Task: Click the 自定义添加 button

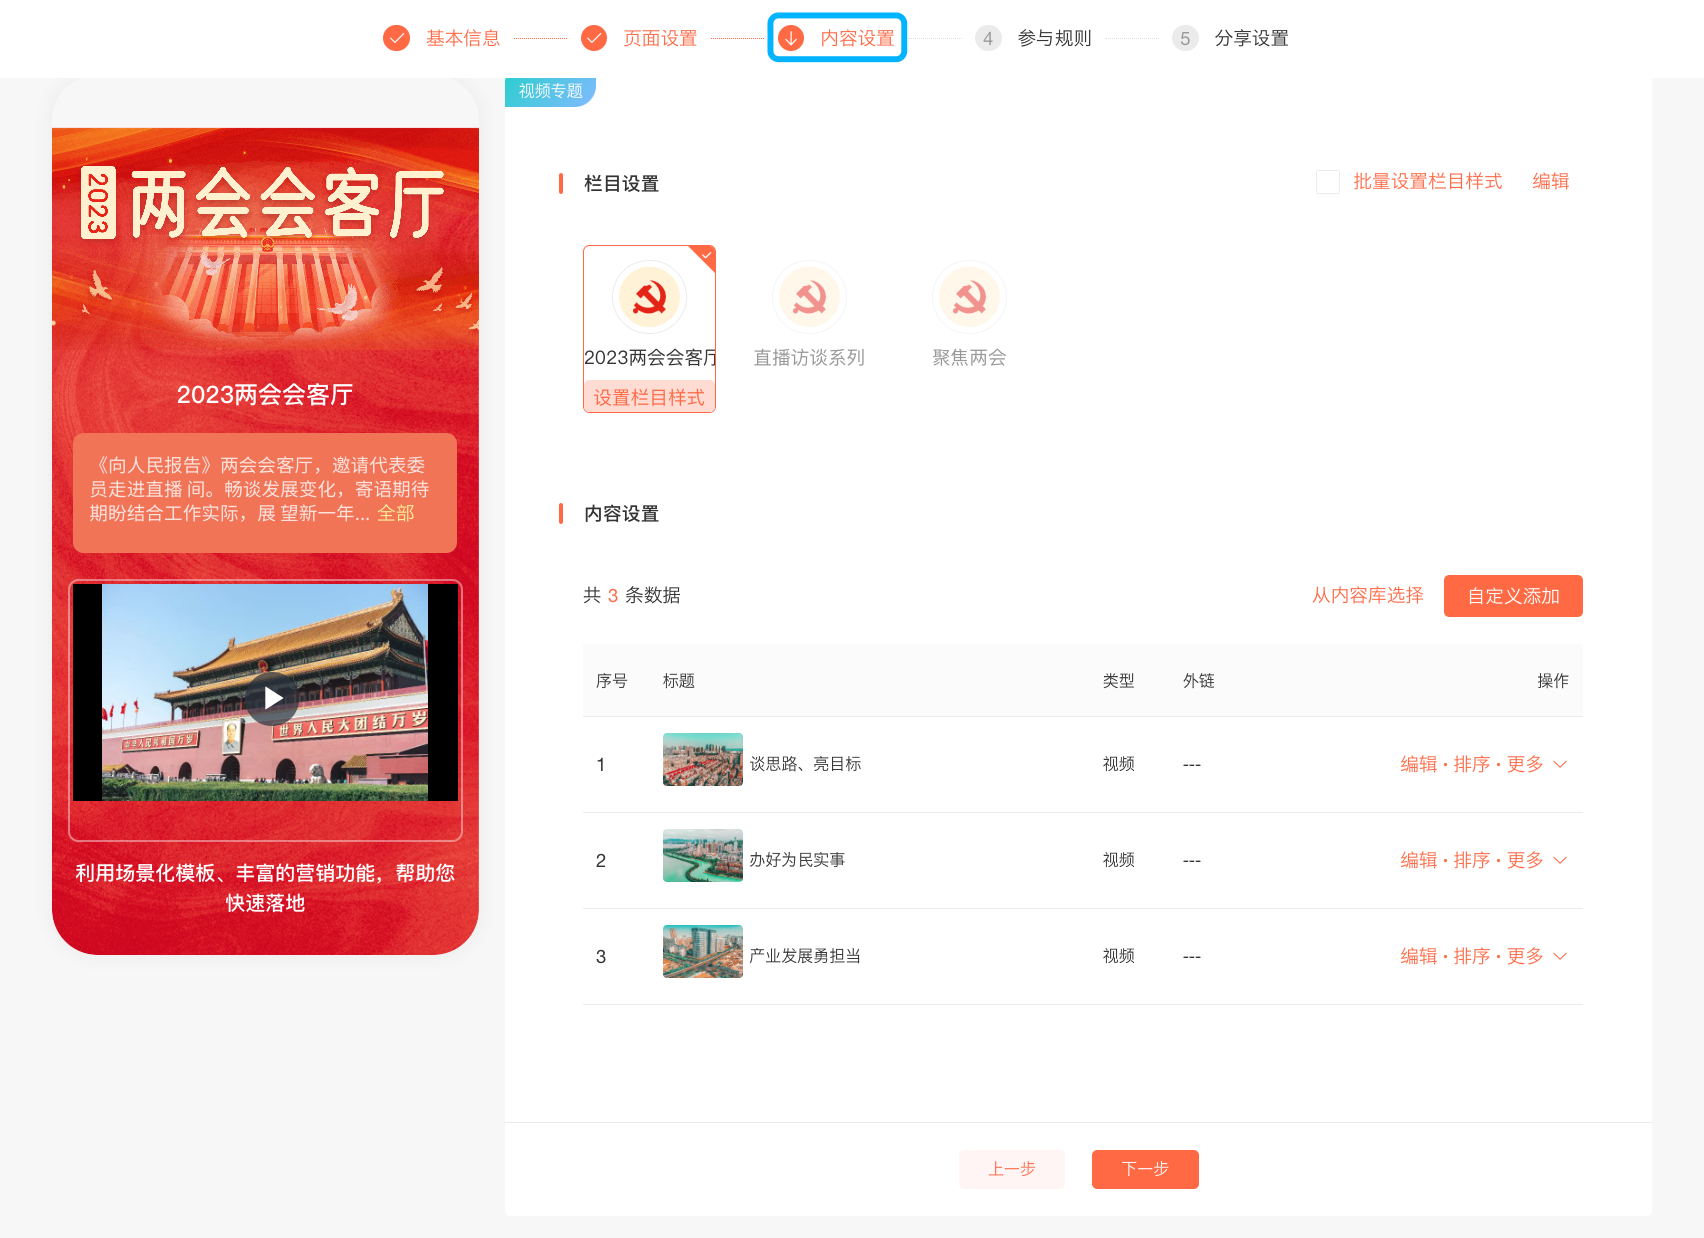Action: [1512, 596]
